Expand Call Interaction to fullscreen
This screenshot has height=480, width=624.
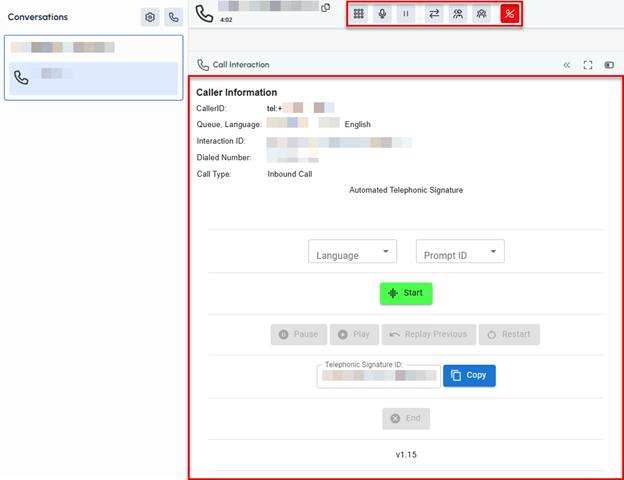coord(588,65)
